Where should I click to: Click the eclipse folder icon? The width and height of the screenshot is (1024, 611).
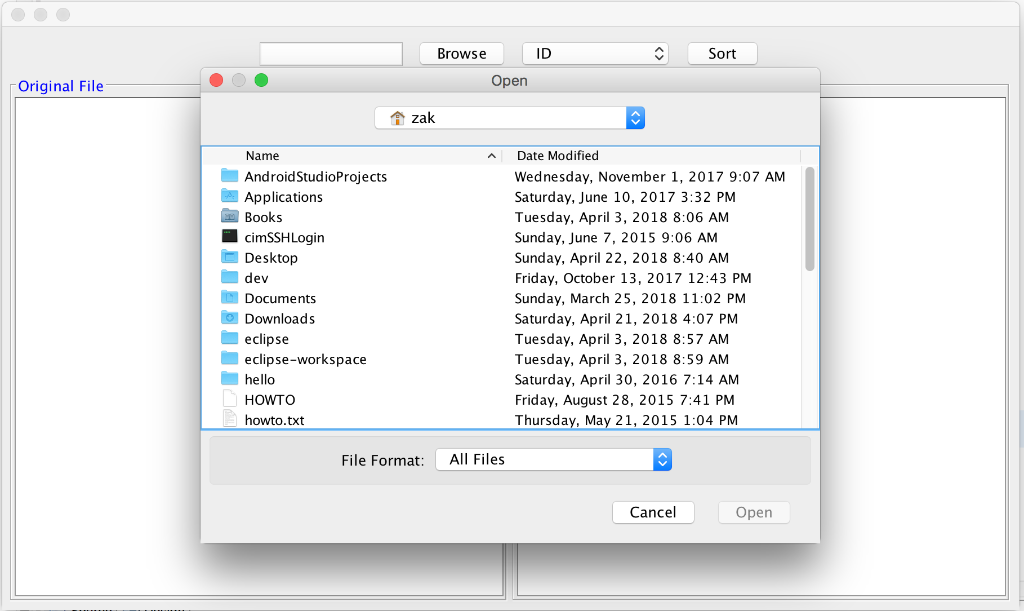tap(229, 338)
